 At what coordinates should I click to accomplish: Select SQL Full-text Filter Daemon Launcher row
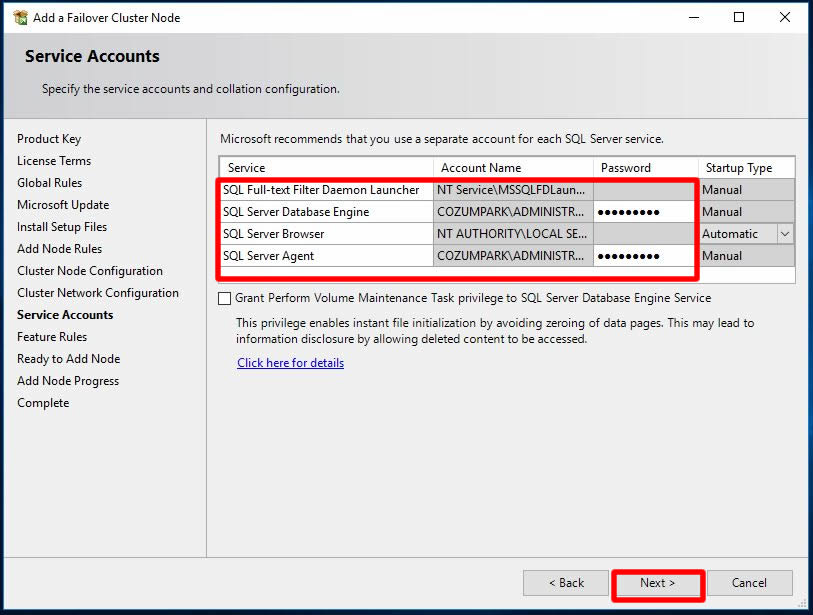[x=321, y=190]
